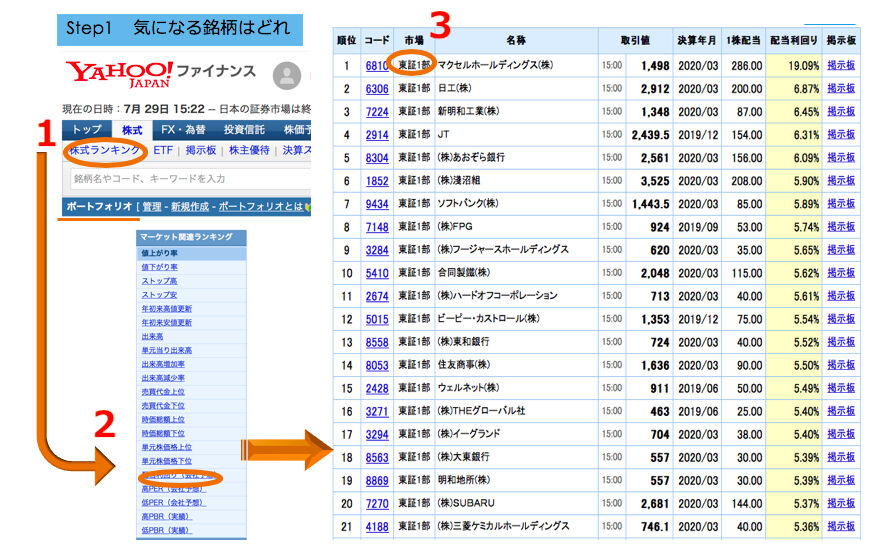This screenshot has height=554, width=871.
Task: Click the portfolio 新規作成 link
Action: 189,207
